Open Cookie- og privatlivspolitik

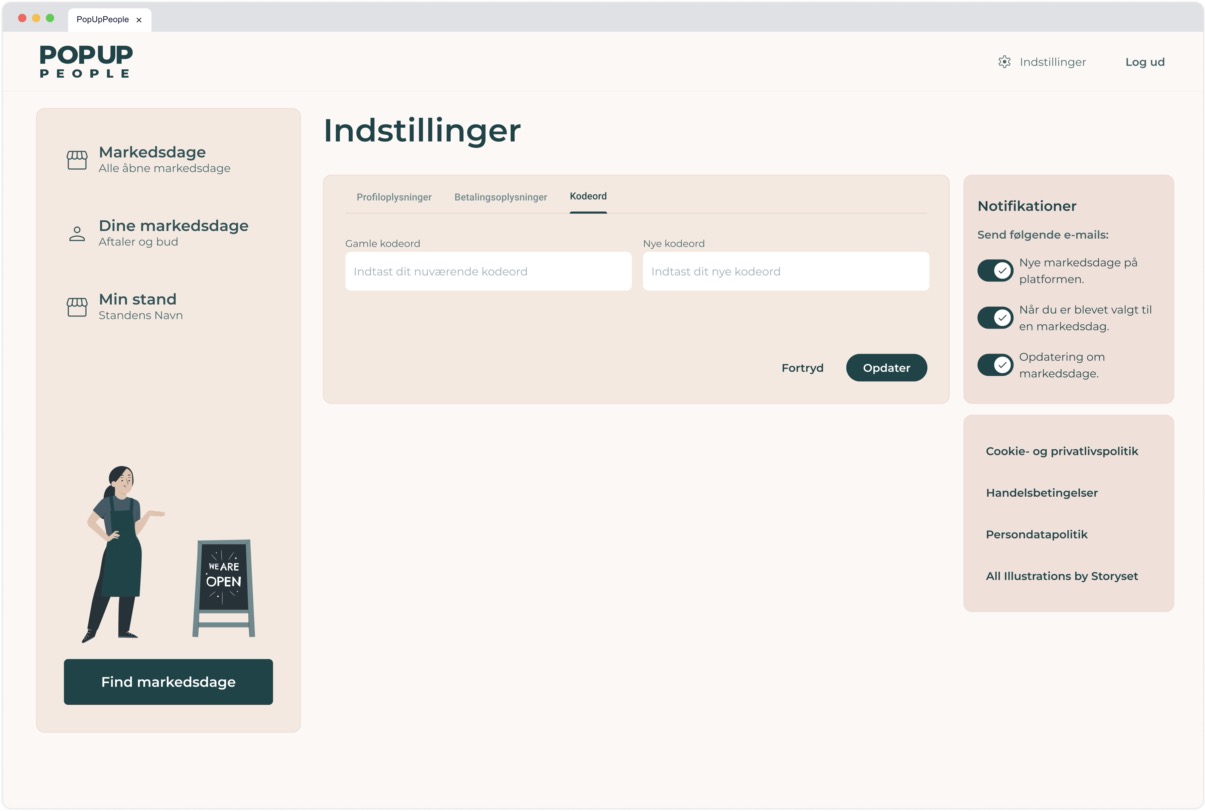[x=1062, y=451]
